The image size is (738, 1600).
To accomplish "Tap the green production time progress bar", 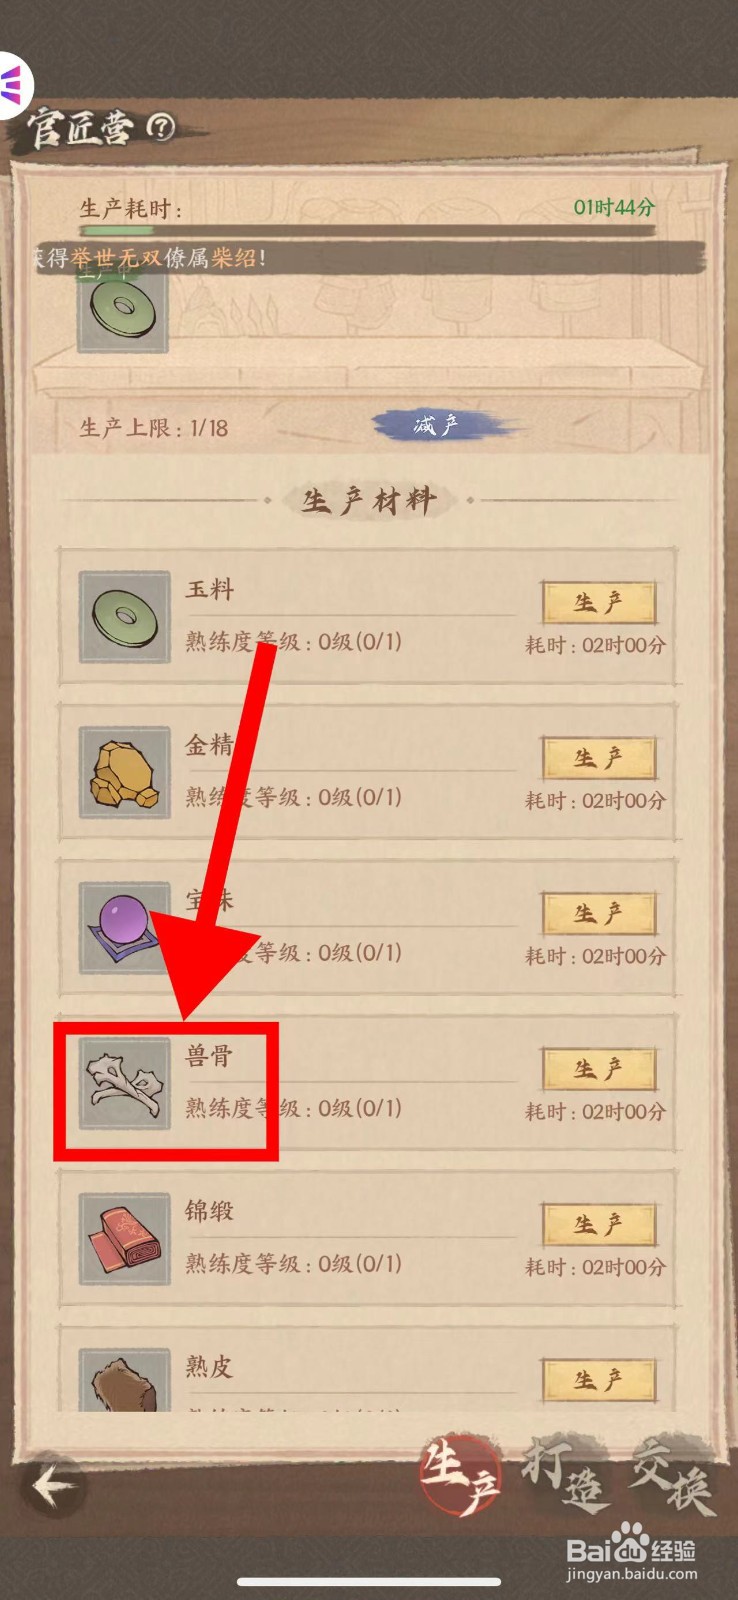I will point(368,232).
